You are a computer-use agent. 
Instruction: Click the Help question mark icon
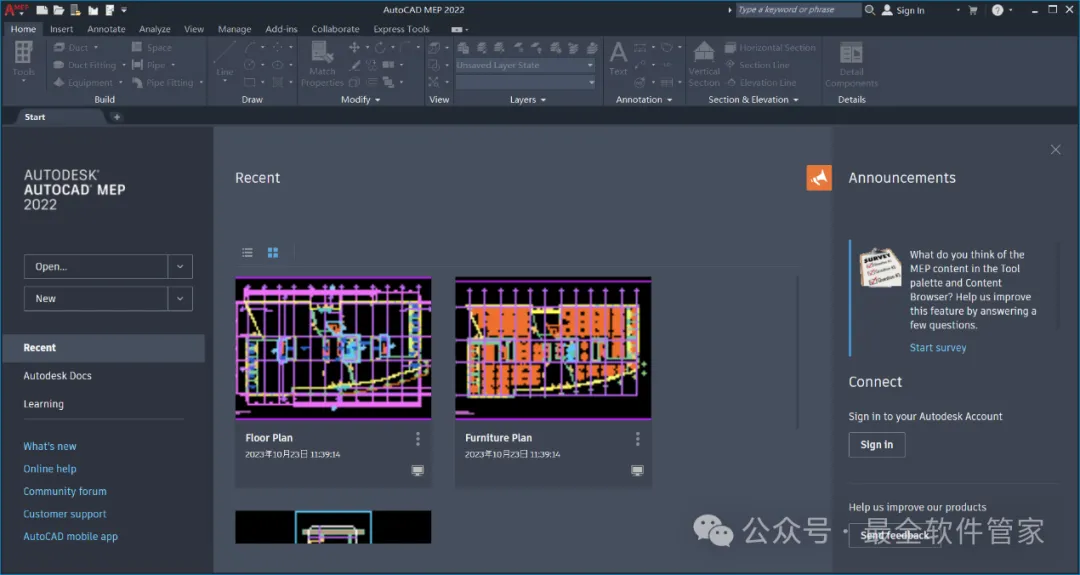(x=997, y=10)
